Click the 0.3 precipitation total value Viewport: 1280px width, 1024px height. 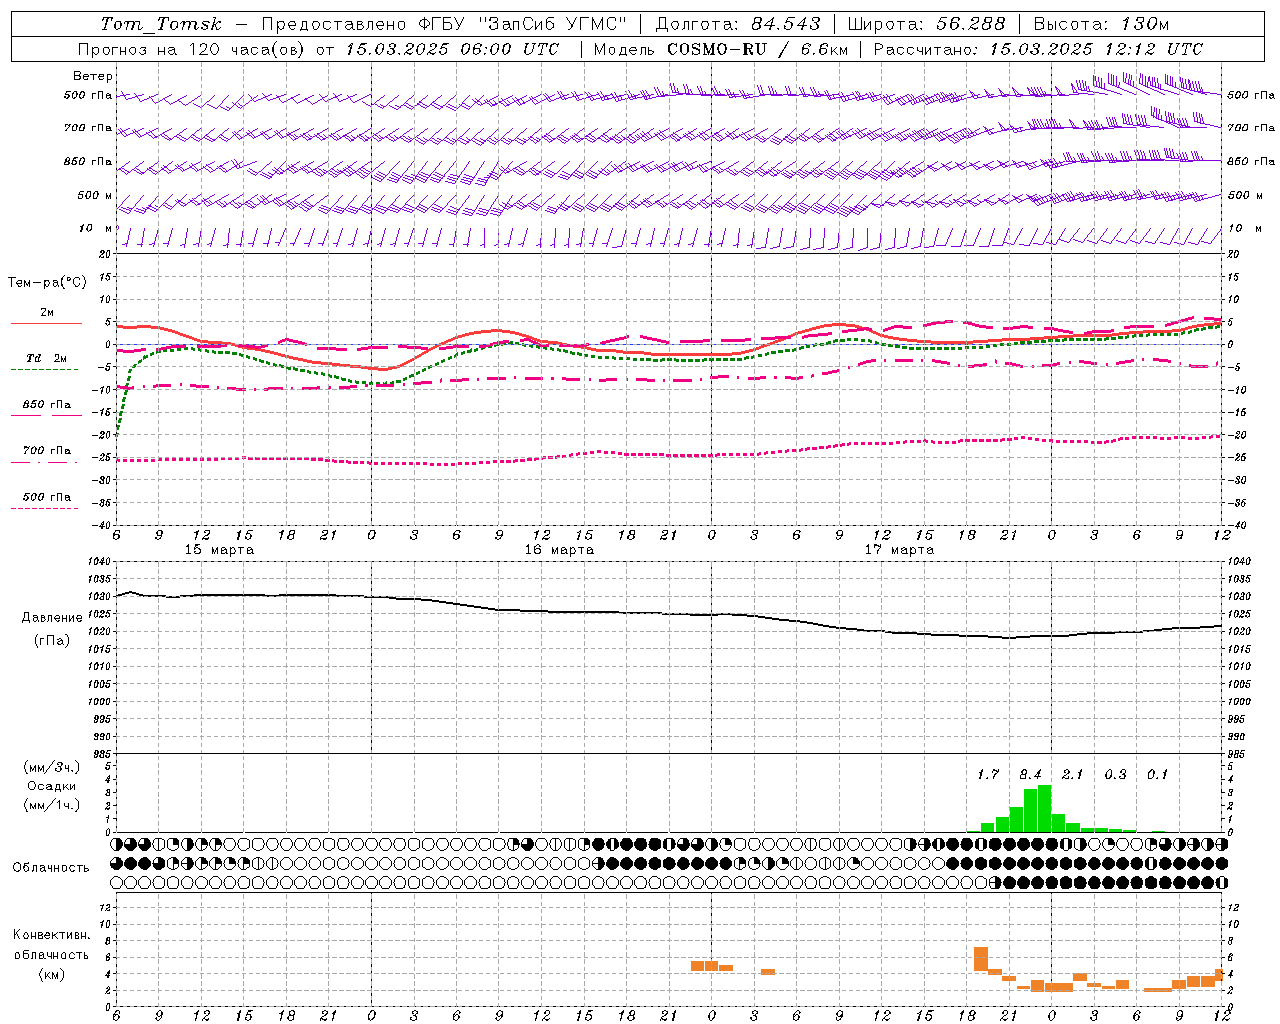[1115, 774]
